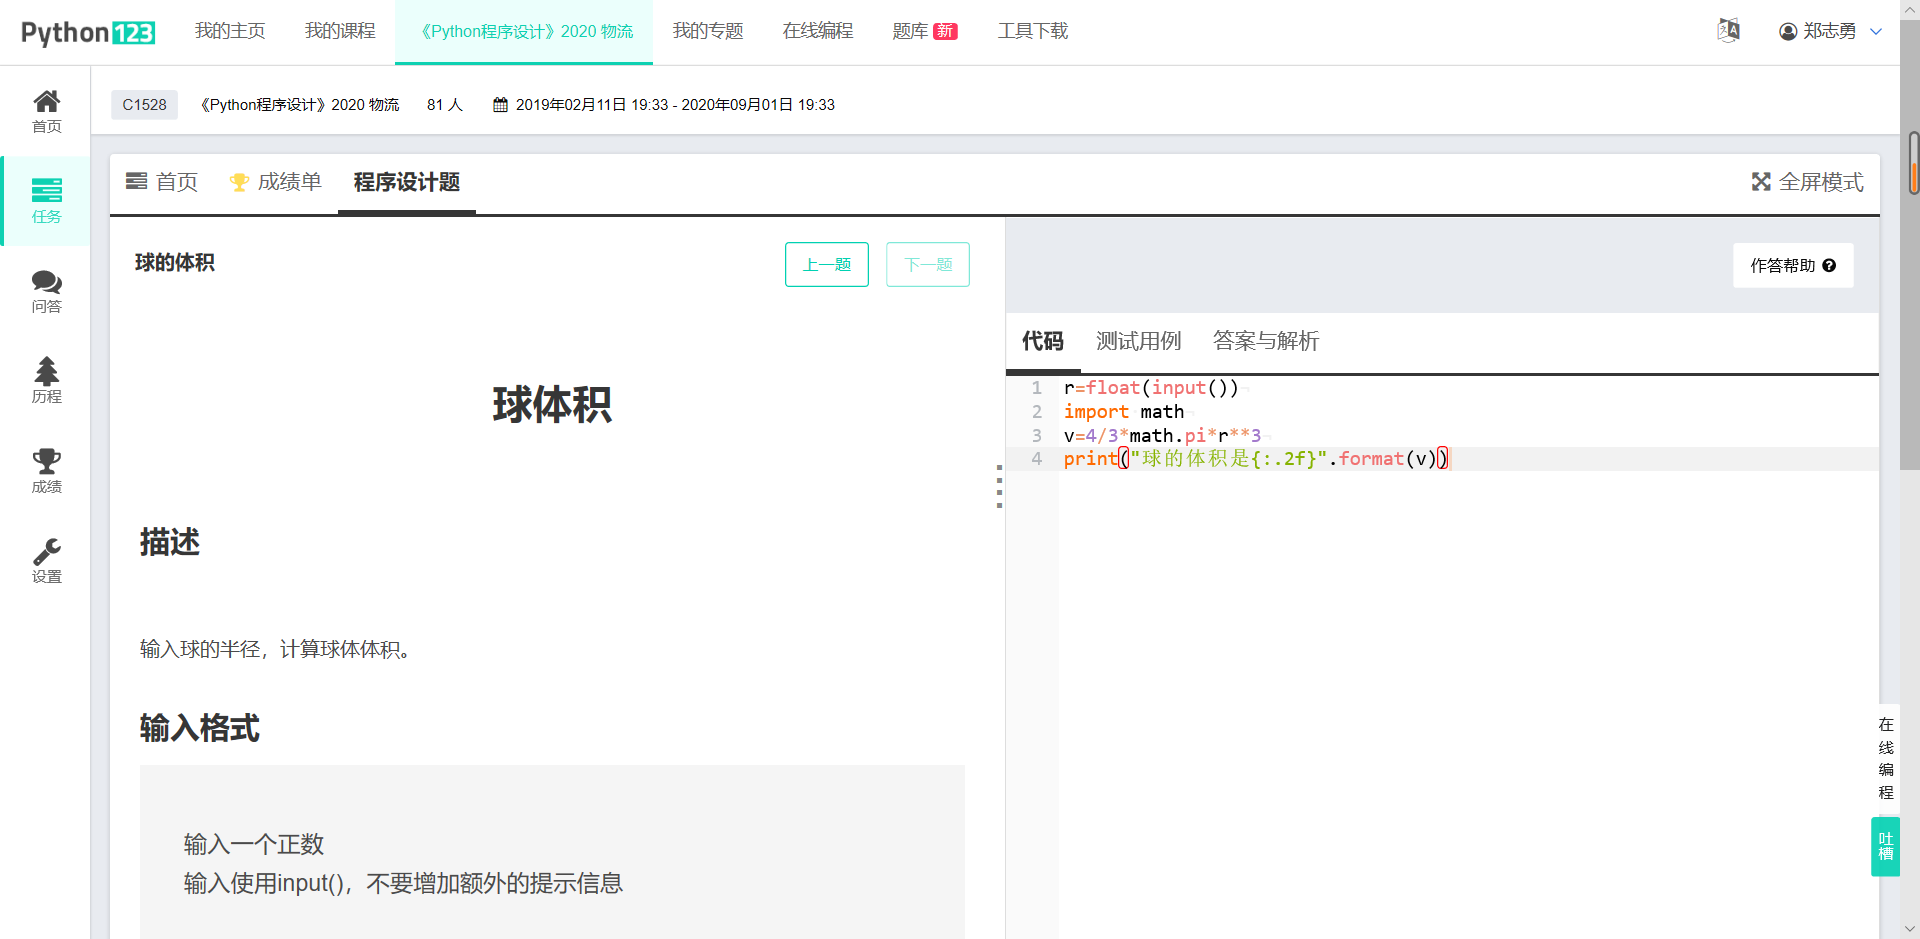Open 我的课程 in the top navigation
This screenshot has height=939, width=1920.
(340, 32)
